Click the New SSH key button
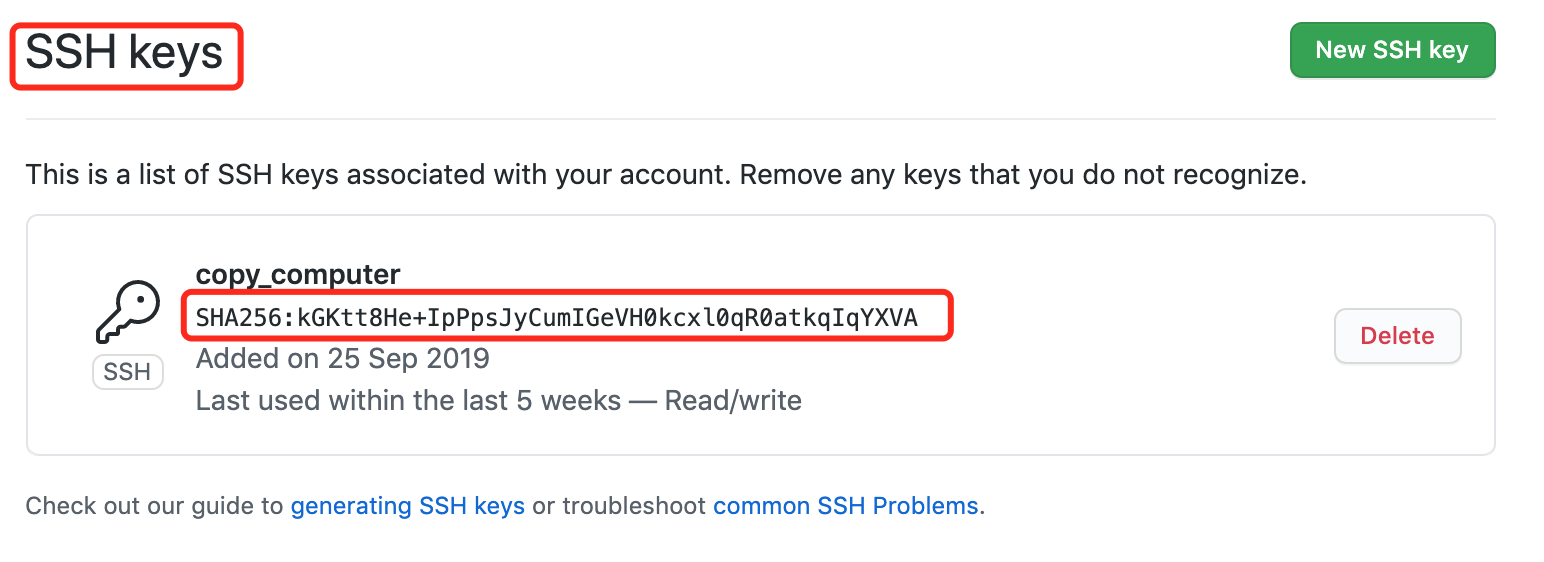Image resolution: width=1544 pixels, height=562 pixels. tap(1392, 50)
